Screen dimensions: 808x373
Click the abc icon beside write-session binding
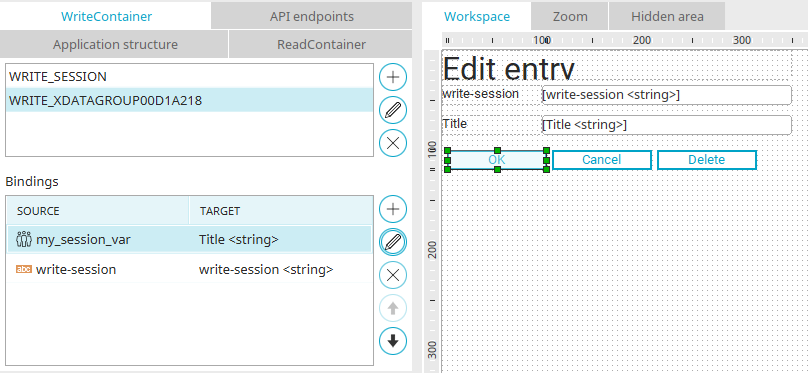(24, 269)
